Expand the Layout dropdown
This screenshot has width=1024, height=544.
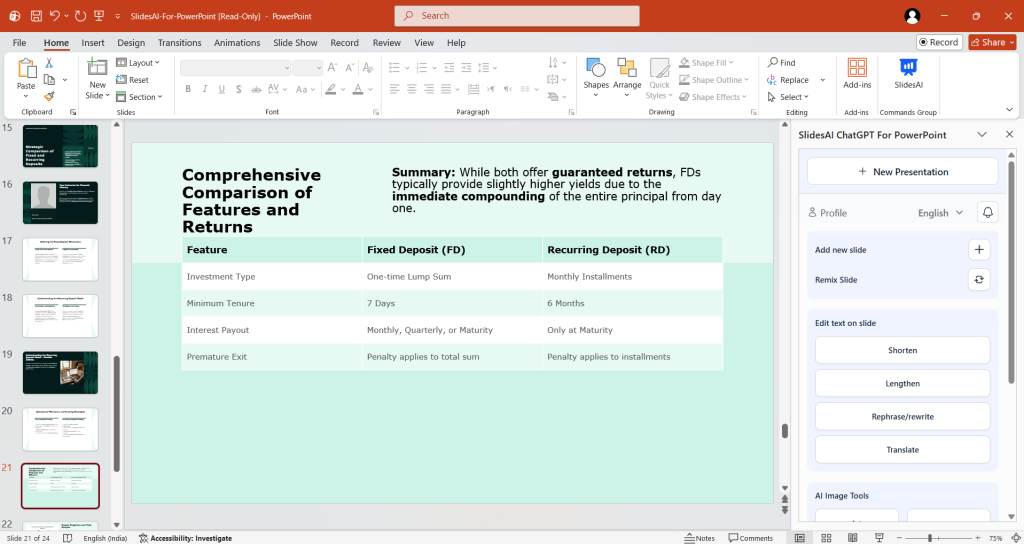138,63
